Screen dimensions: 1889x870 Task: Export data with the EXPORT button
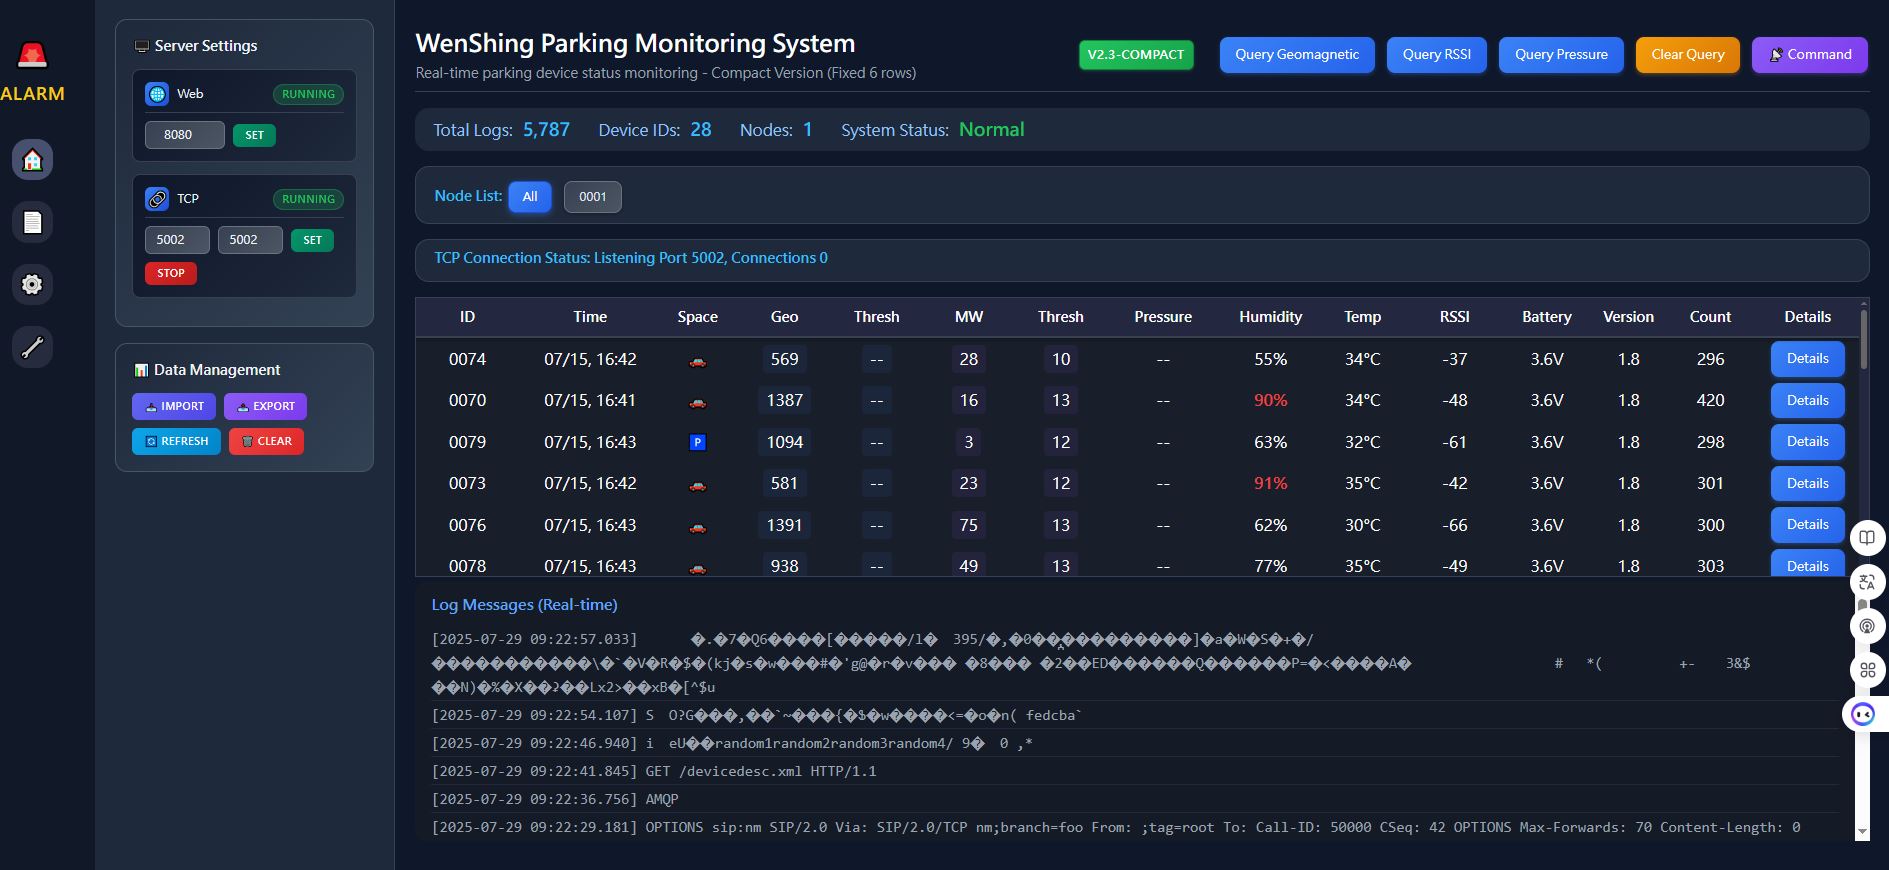click(265, 406)
